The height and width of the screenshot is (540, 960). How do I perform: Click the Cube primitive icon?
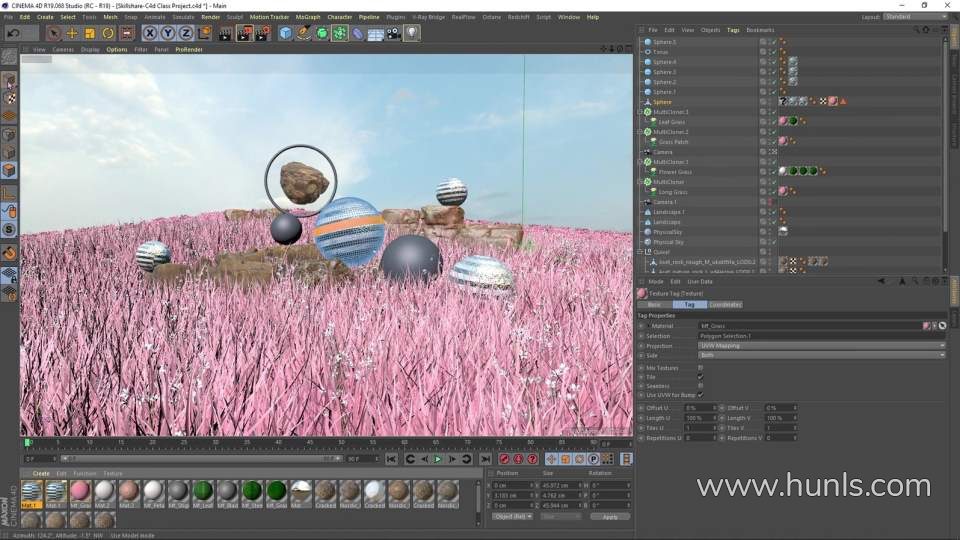click(286, 33)
